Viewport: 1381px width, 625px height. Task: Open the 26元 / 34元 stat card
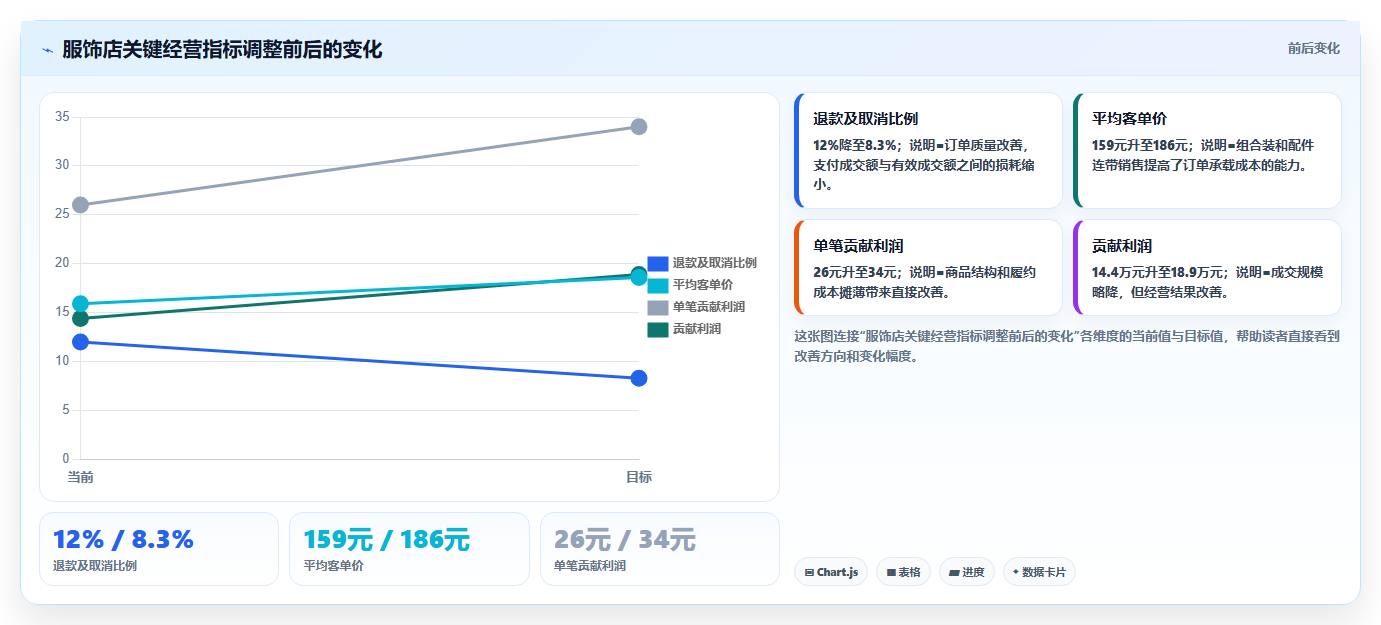point(660,549)
